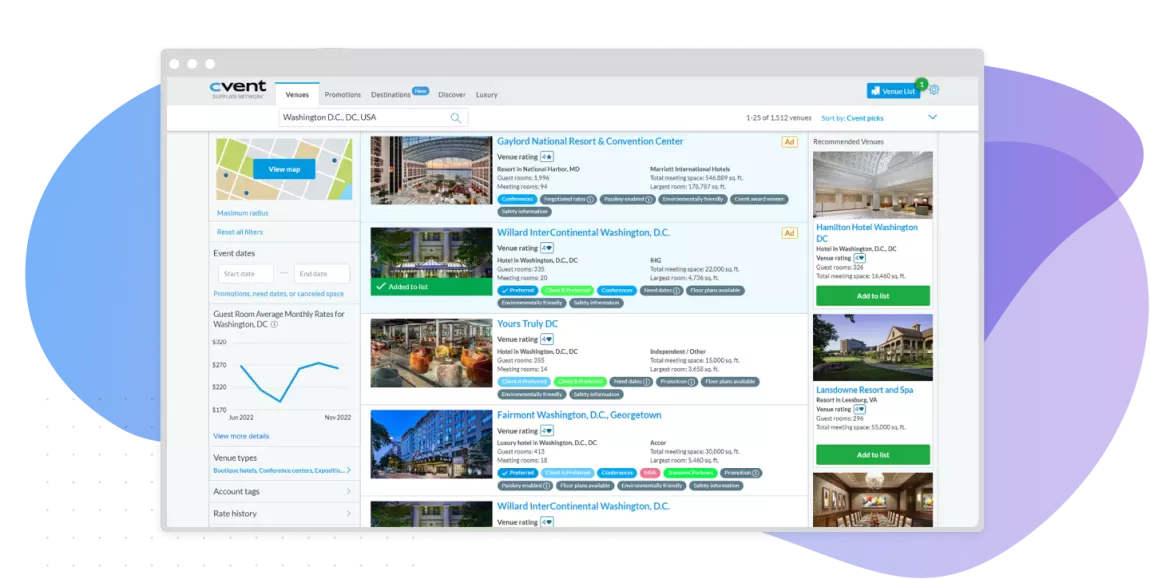The image size is (1150, 579).
Task: Click the Added to list checkmark banner
Action: [x=431, y=287]
